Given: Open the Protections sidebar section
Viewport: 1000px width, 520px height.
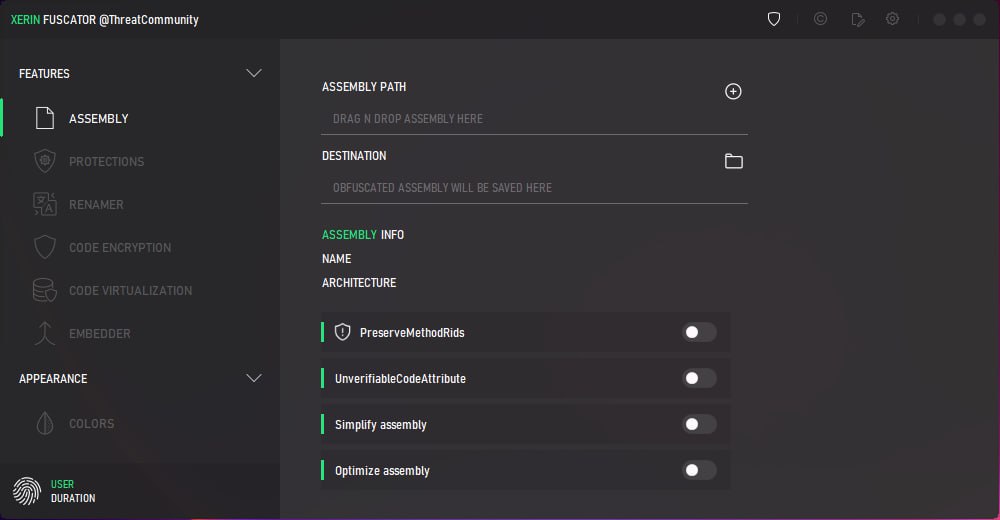Looking at the screenshot, I should tap(106, 161).
